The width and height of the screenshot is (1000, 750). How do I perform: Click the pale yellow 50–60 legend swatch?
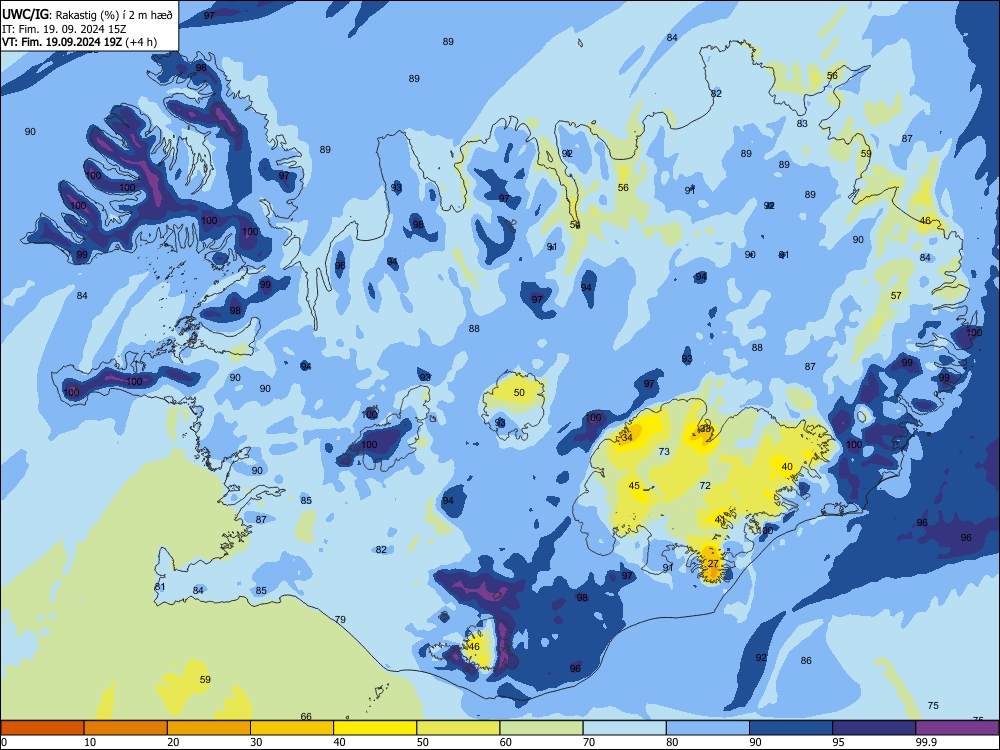pos(458,728)
